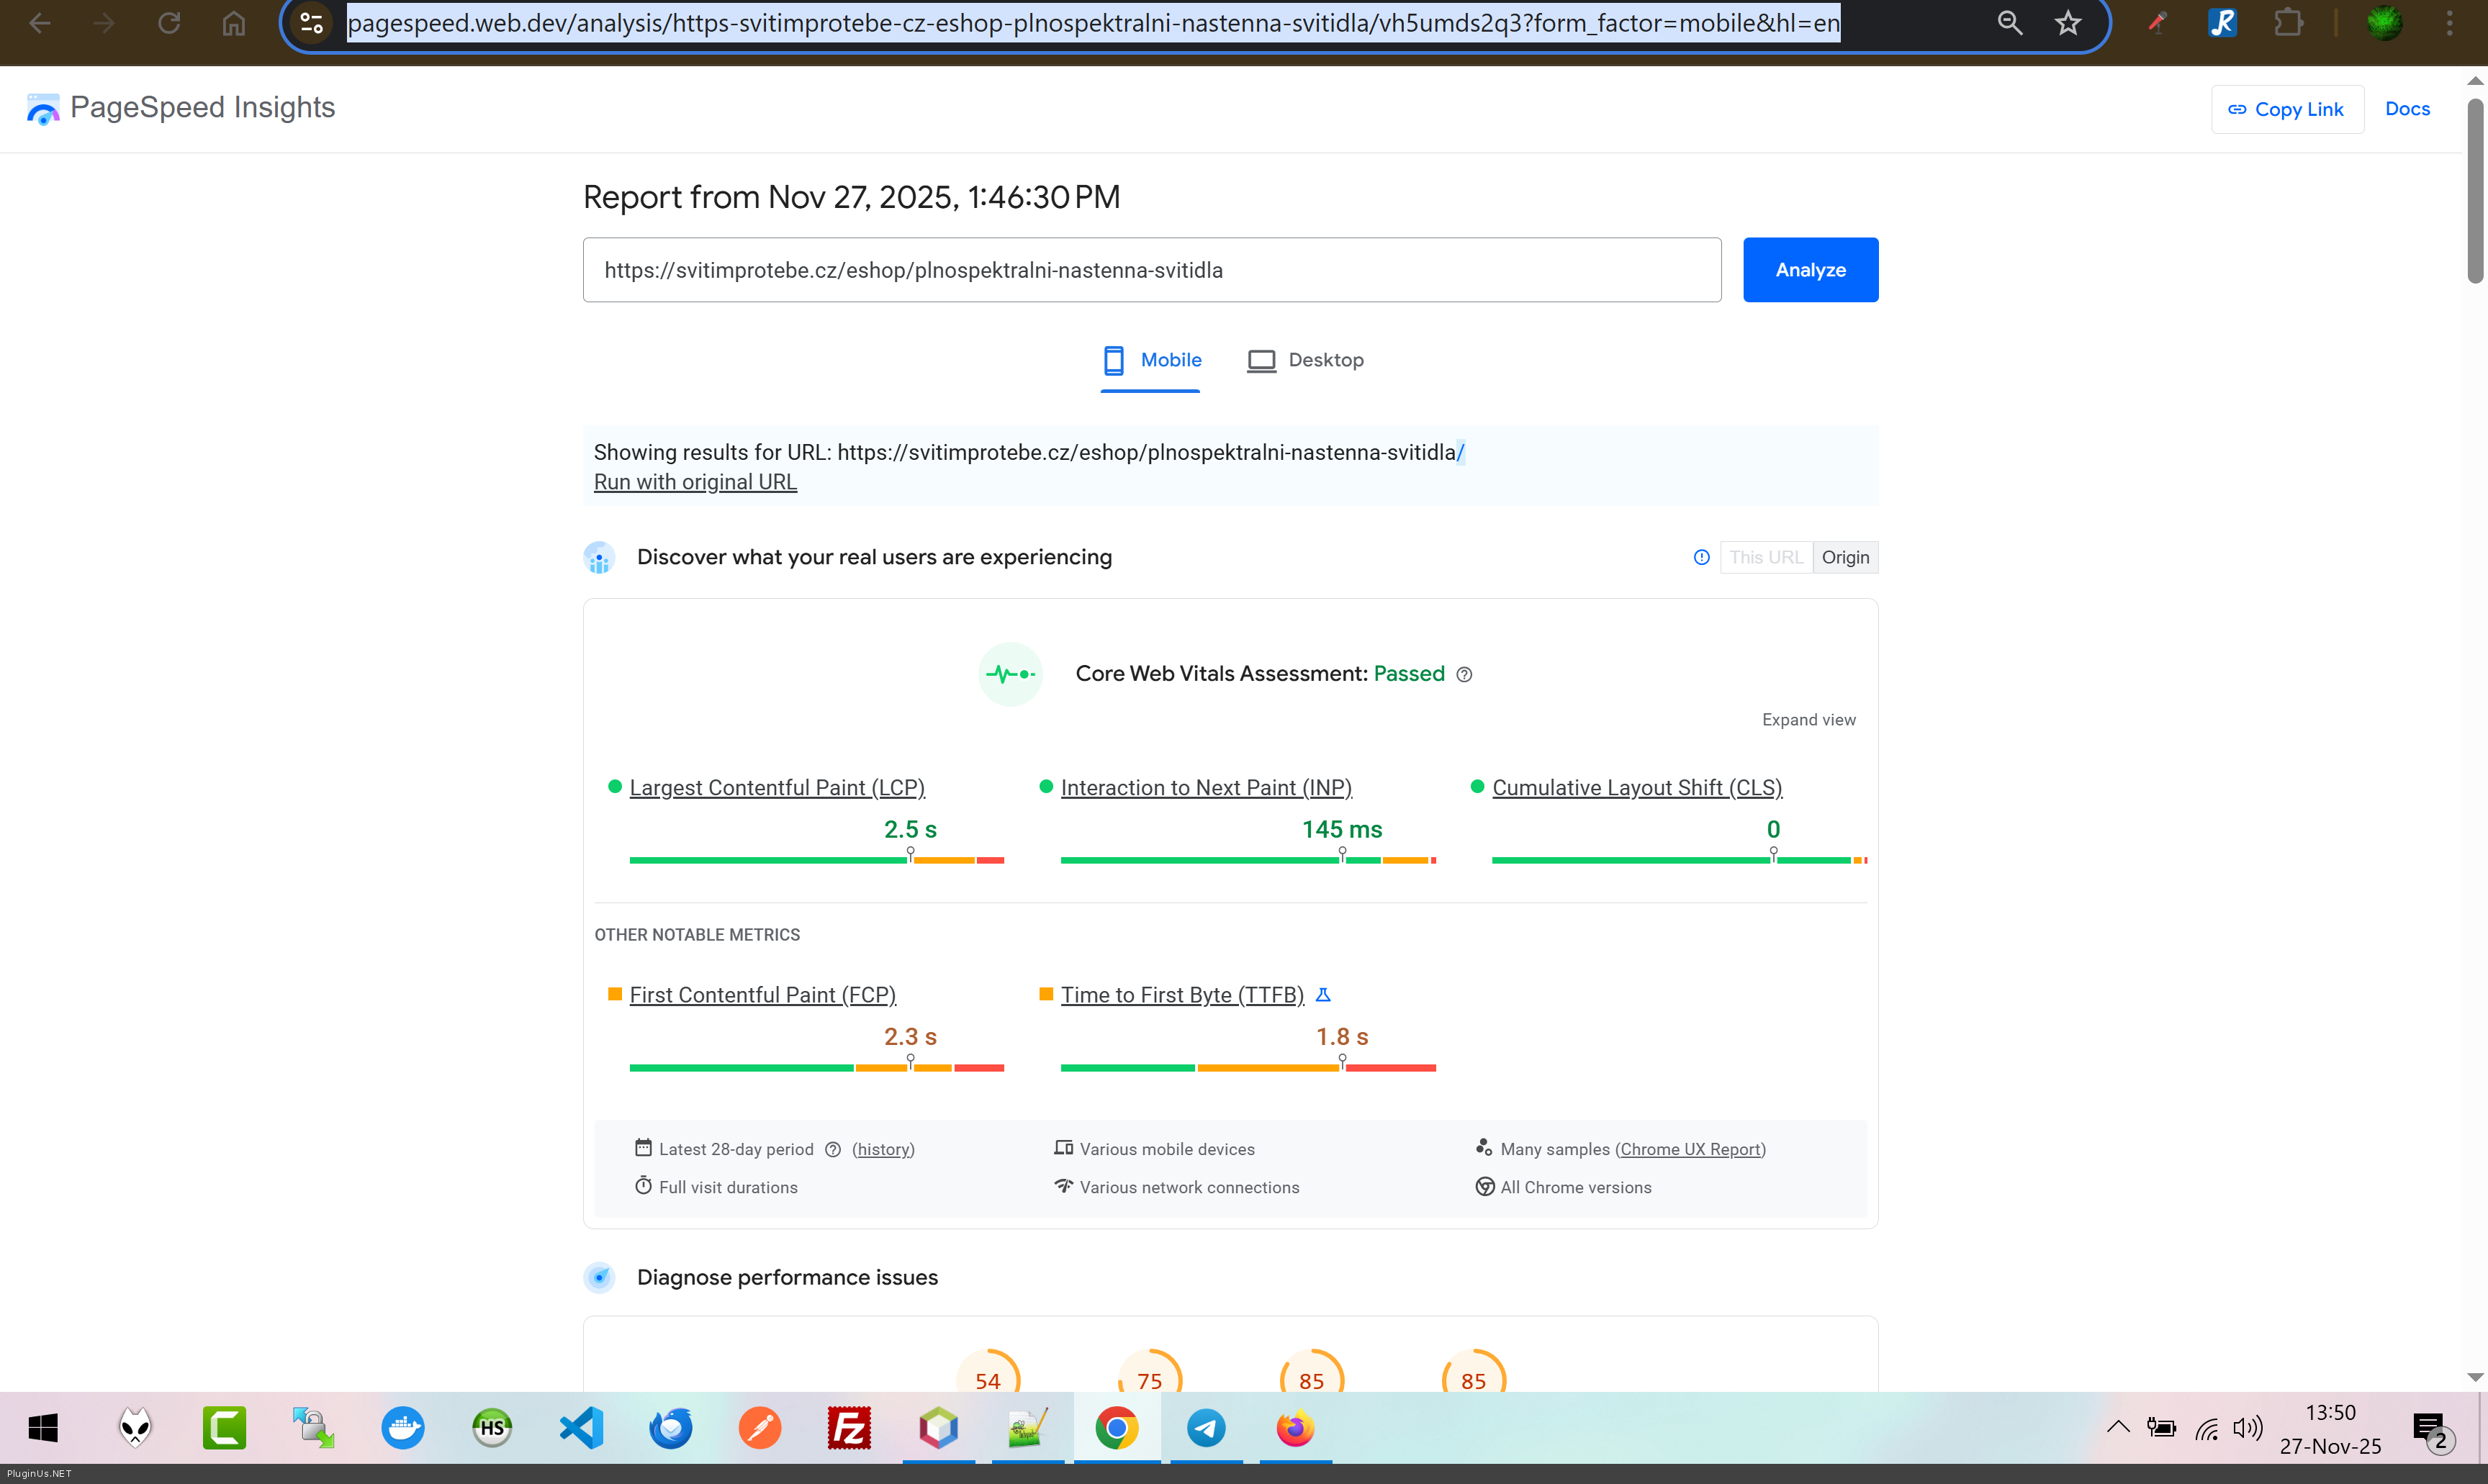Open the Chrome three-dot menu

(2449, 23)
